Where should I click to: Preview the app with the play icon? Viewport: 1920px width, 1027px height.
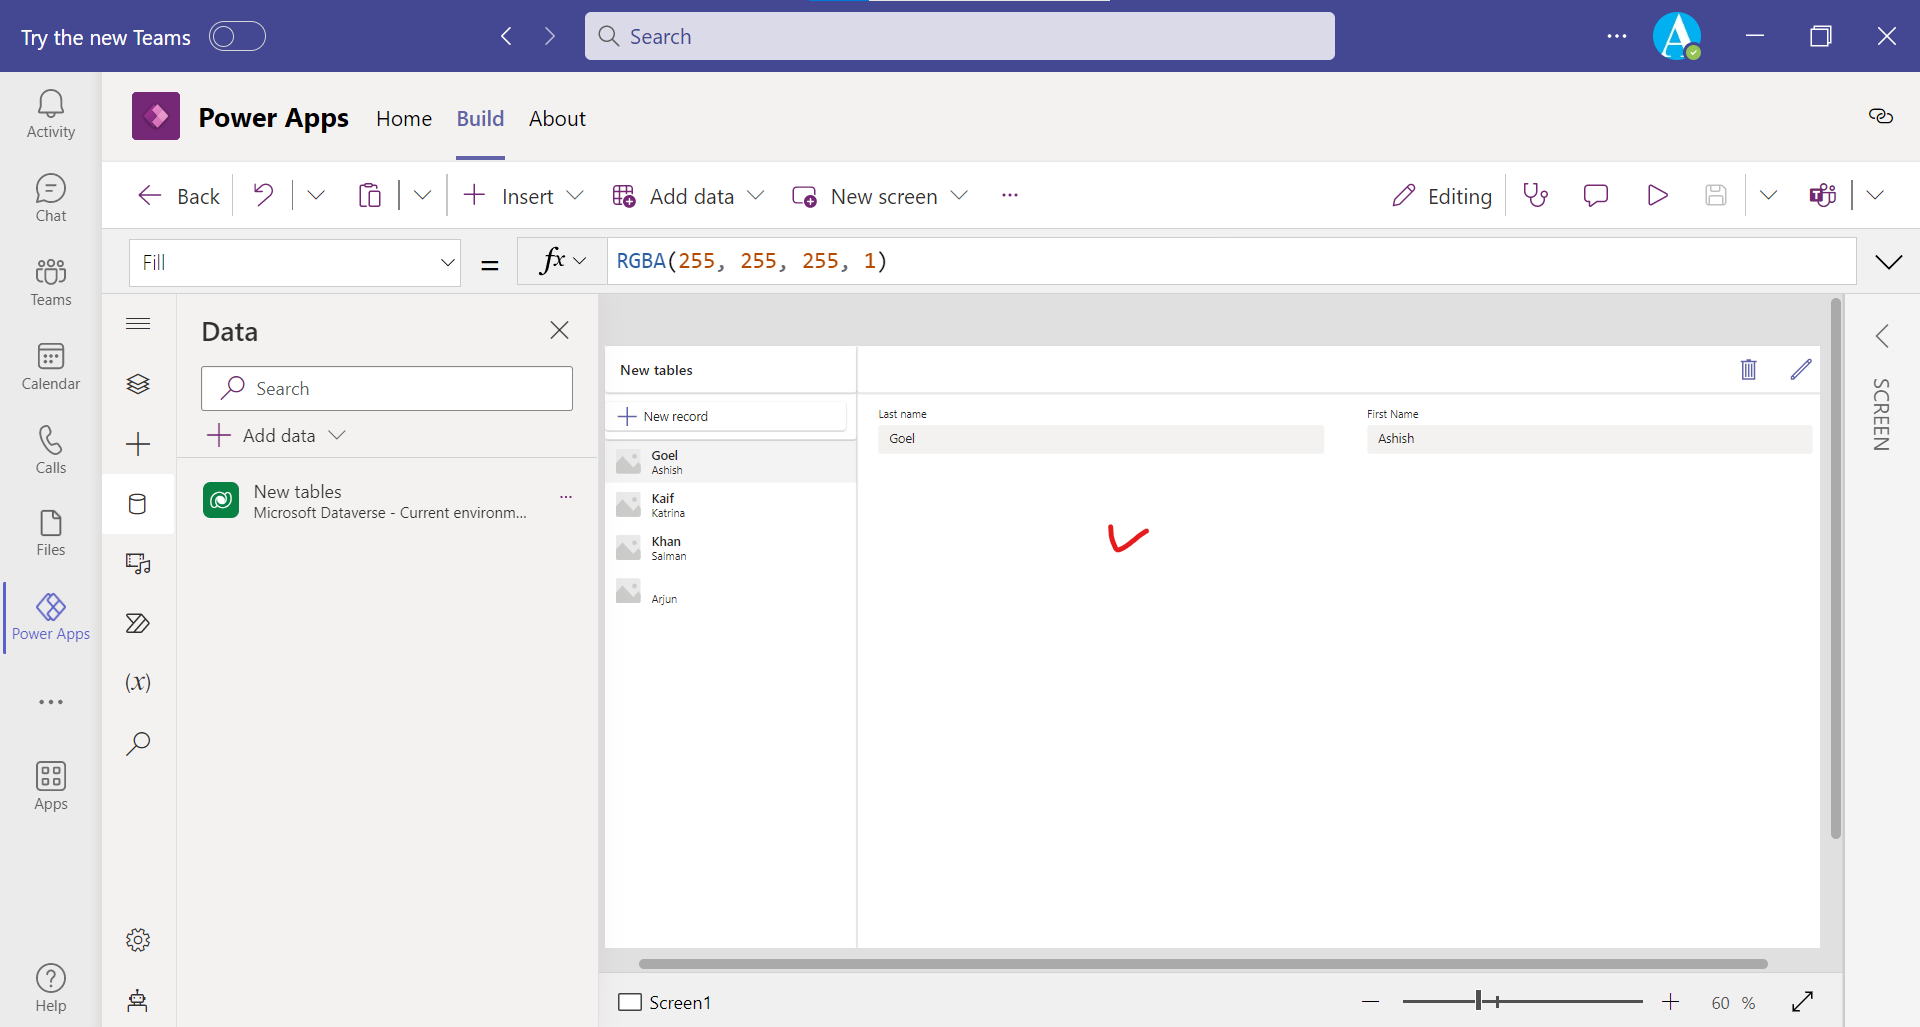point(1657,195)
